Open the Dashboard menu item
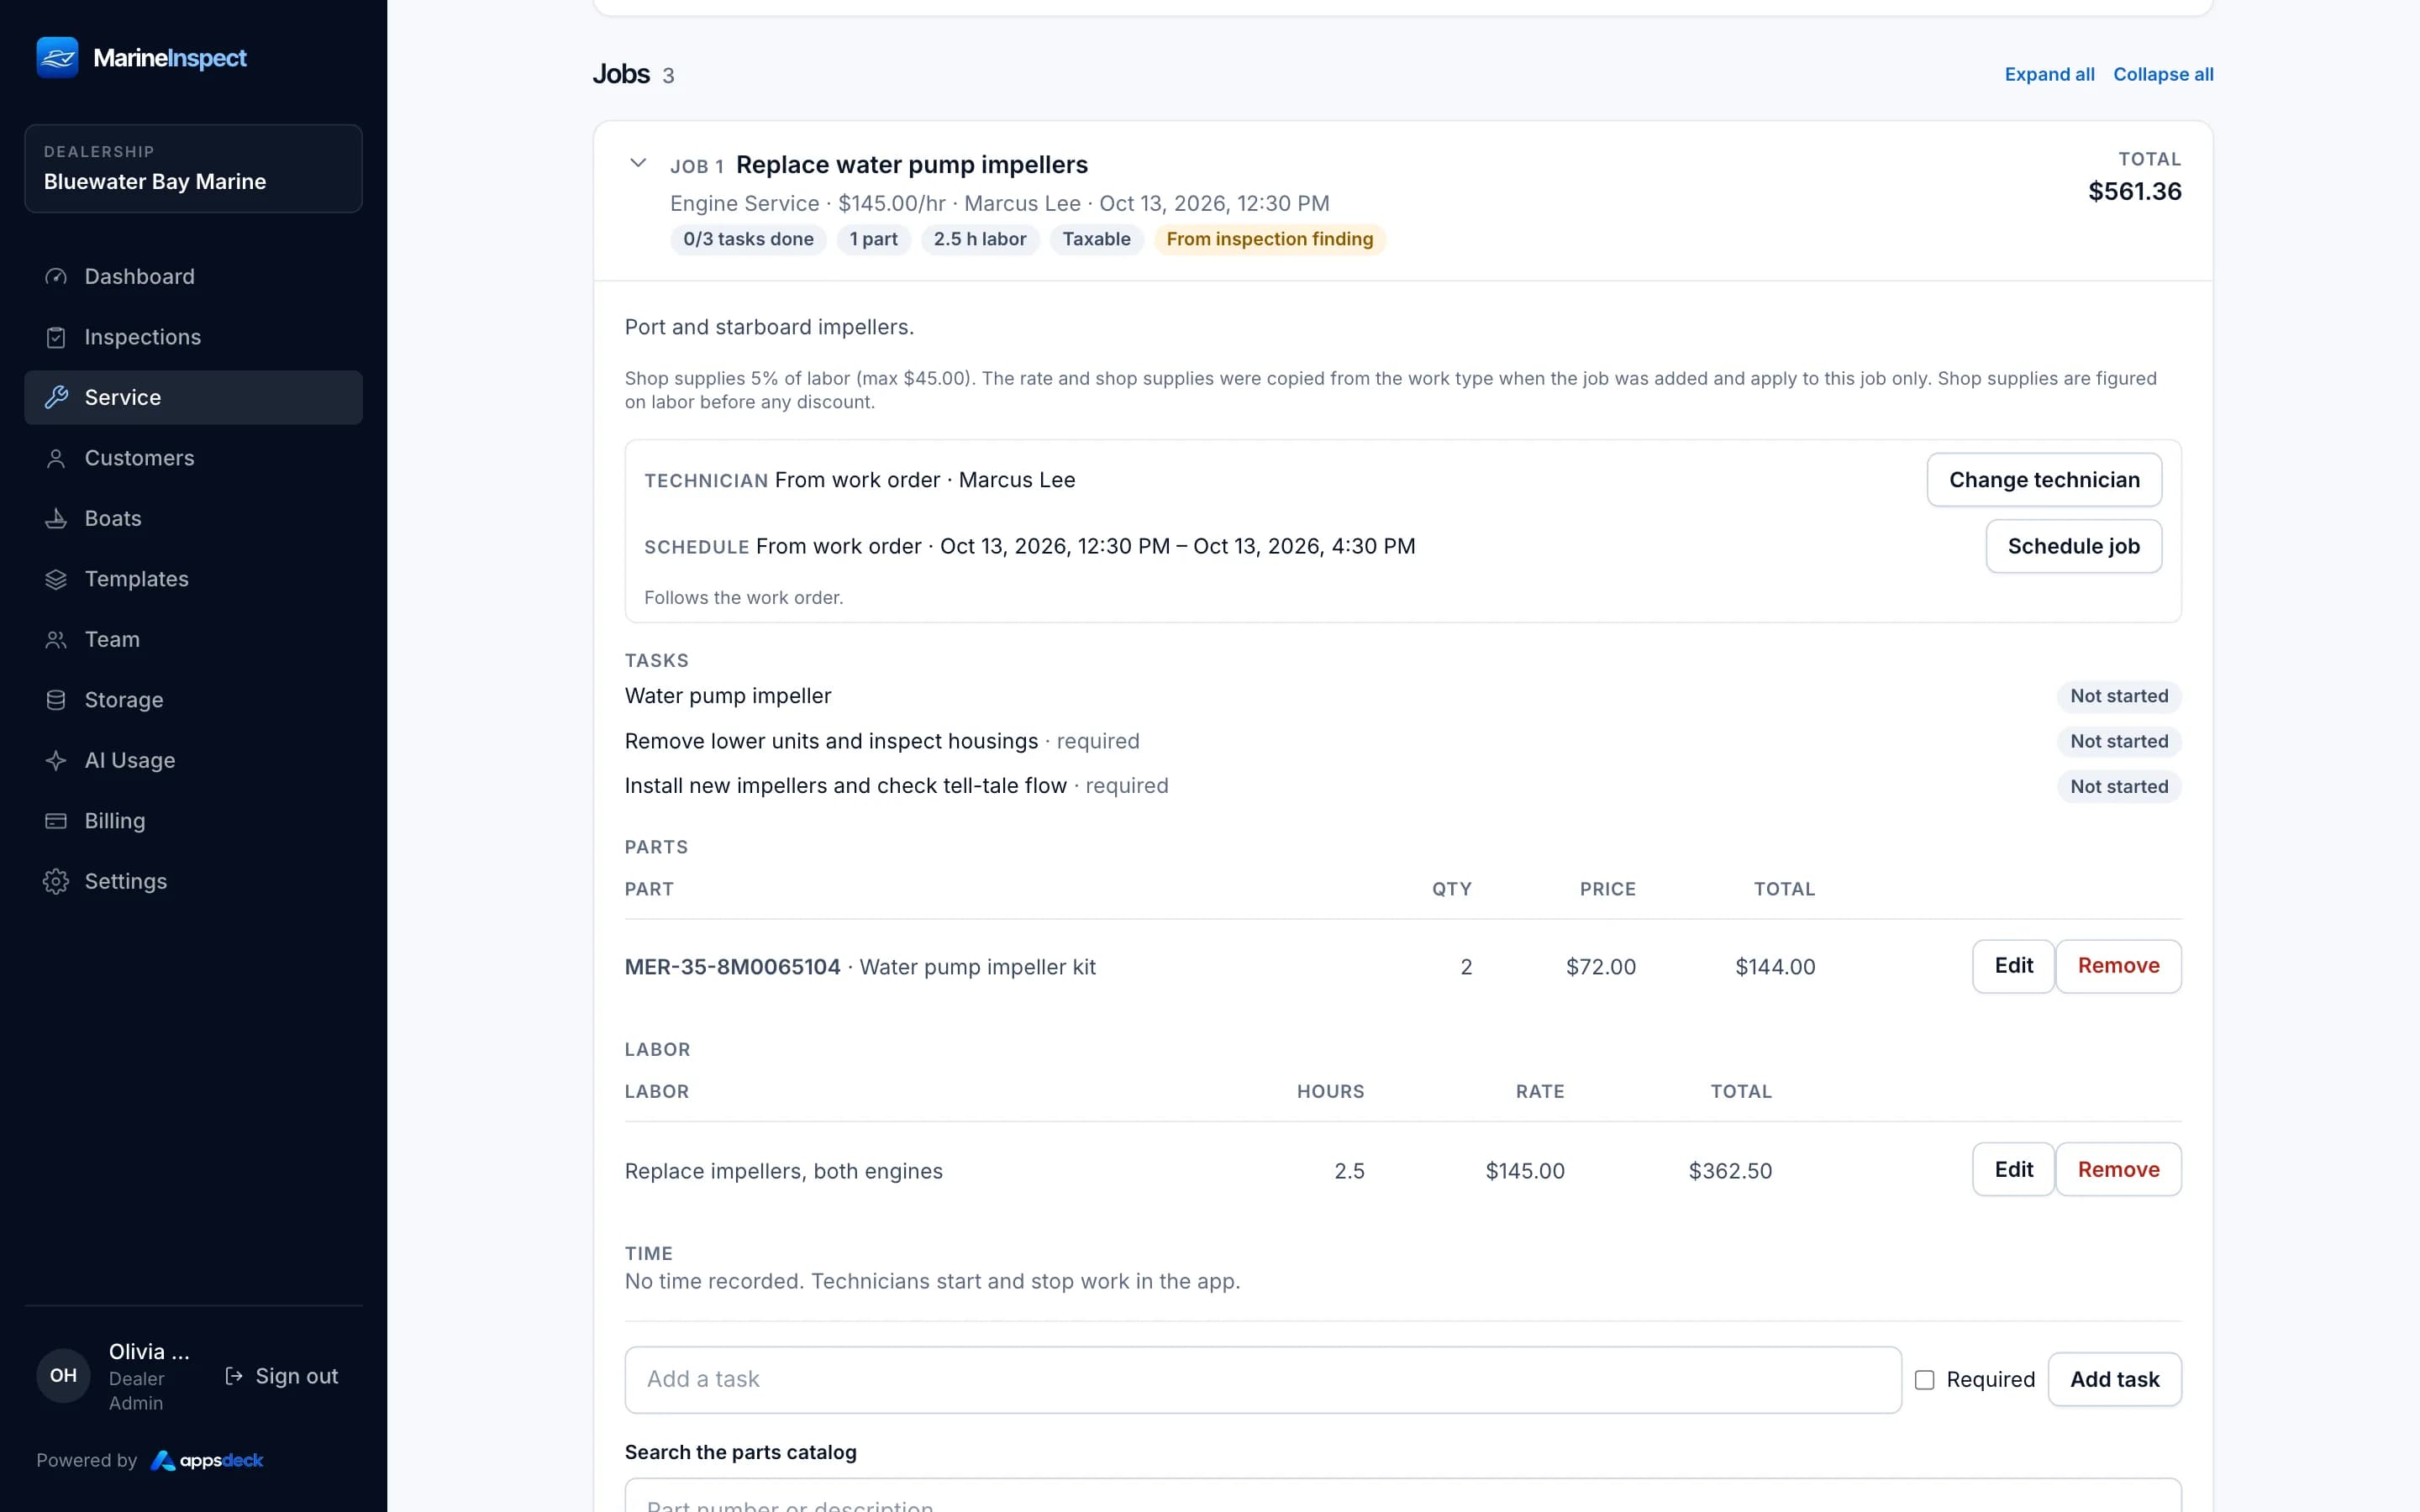 (x=193, y=277)
